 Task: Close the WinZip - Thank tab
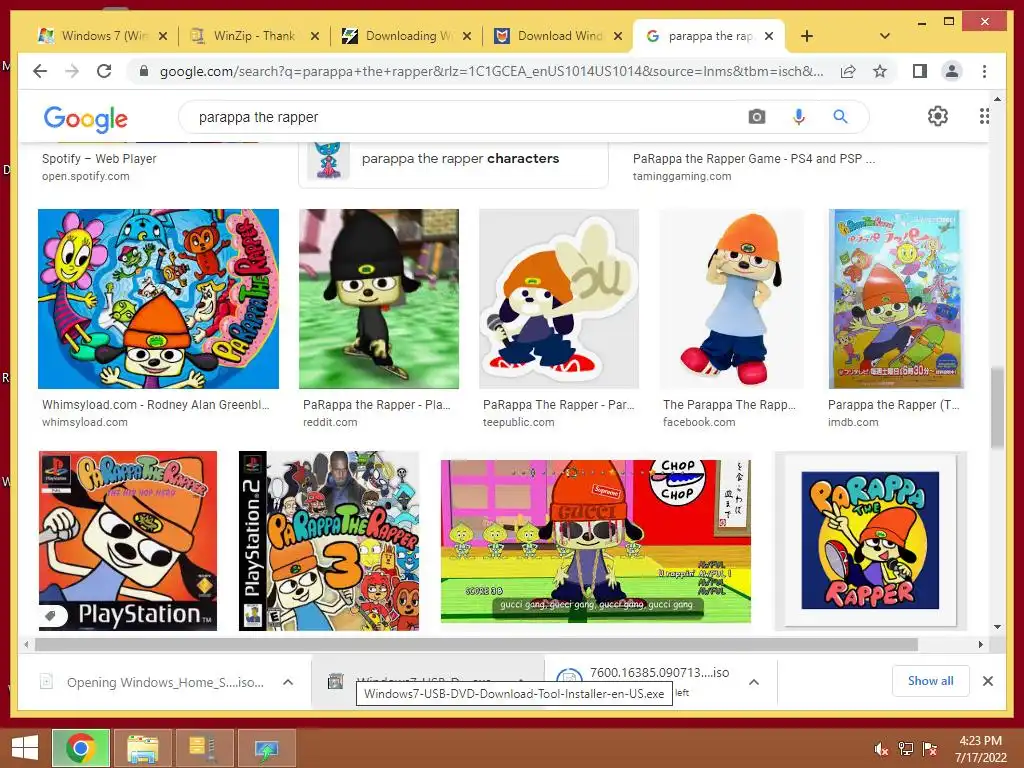[x=315, y=36]
